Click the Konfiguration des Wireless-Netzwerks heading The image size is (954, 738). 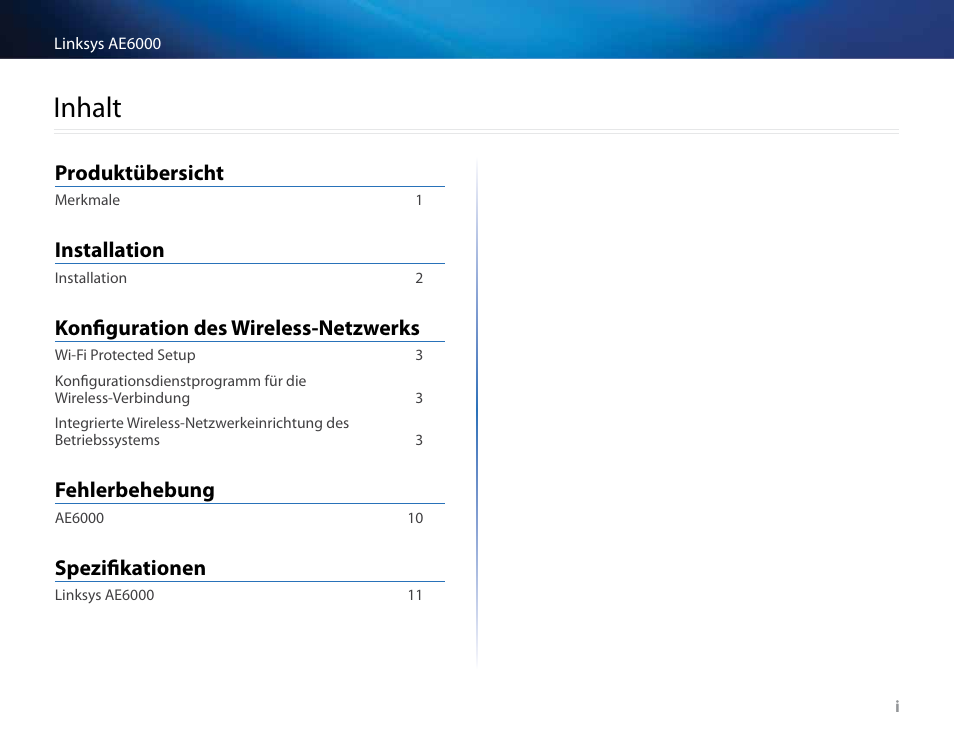(237, 328)
